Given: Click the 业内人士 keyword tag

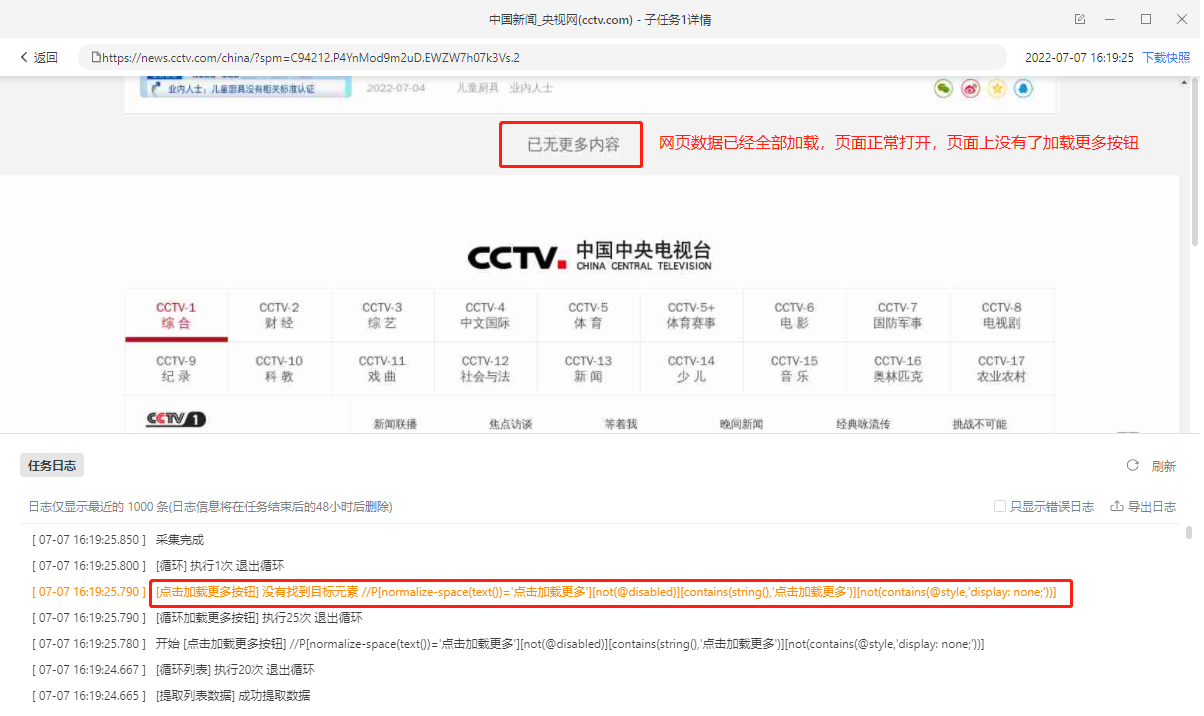Looking at the screenshot, I should pyautogui.click(x=531, y=88).
